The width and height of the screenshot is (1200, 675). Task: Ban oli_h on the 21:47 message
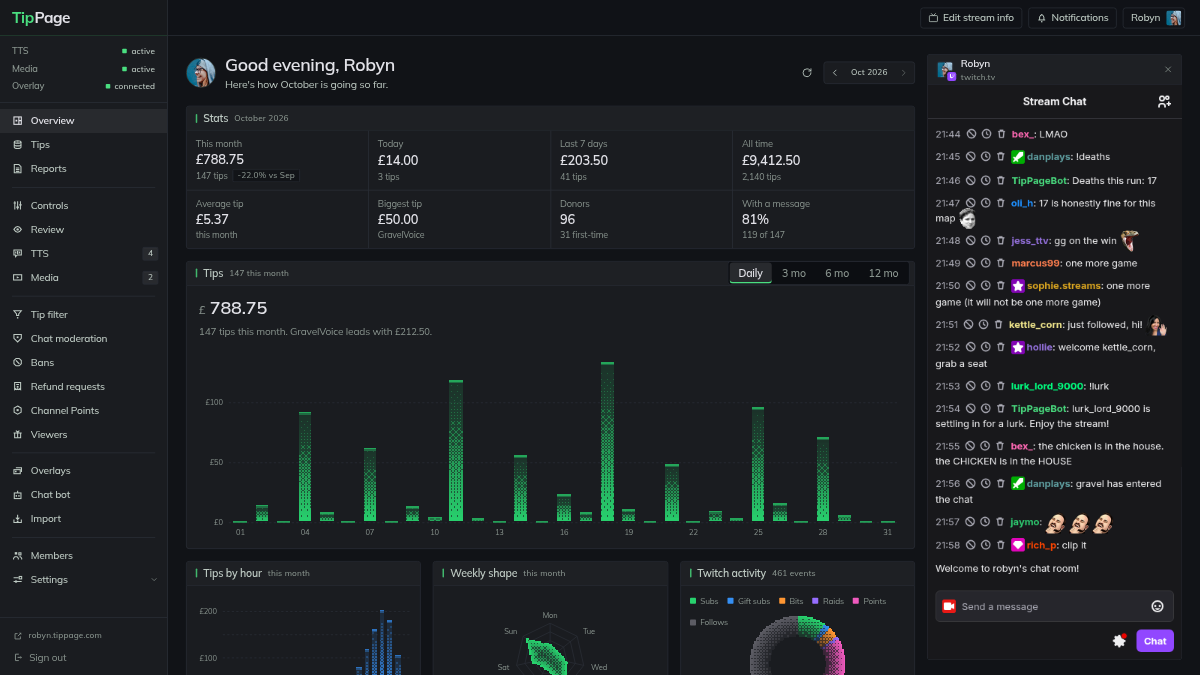click(971, 204)
